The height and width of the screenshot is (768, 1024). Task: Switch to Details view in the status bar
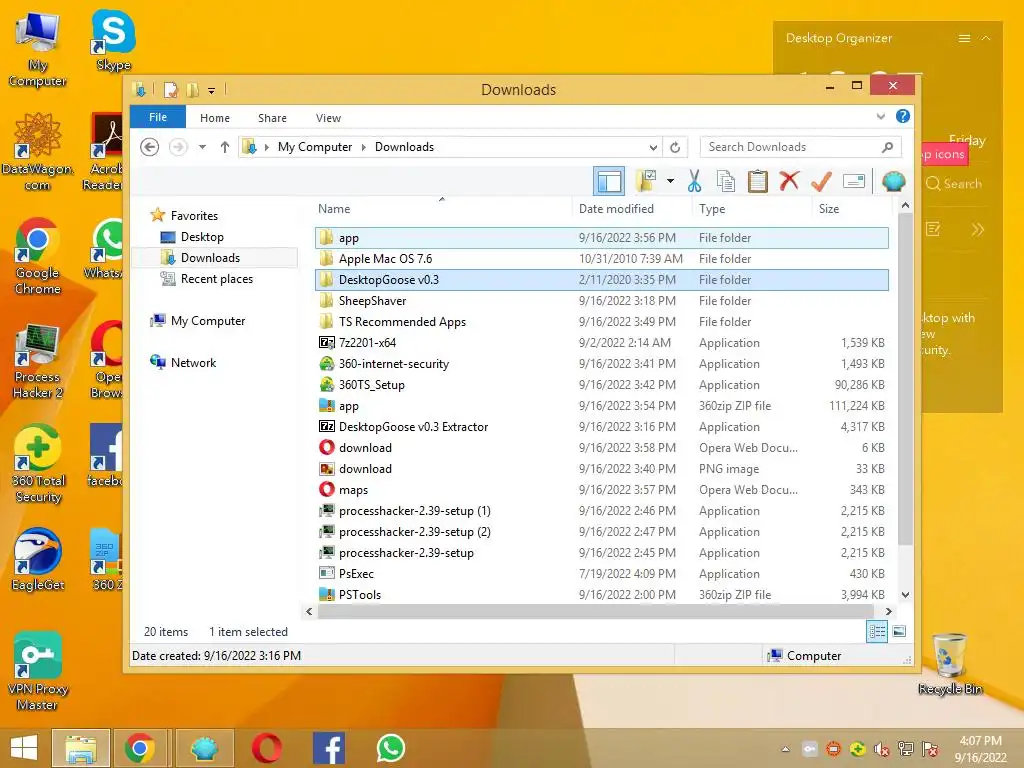click(877, 632)
